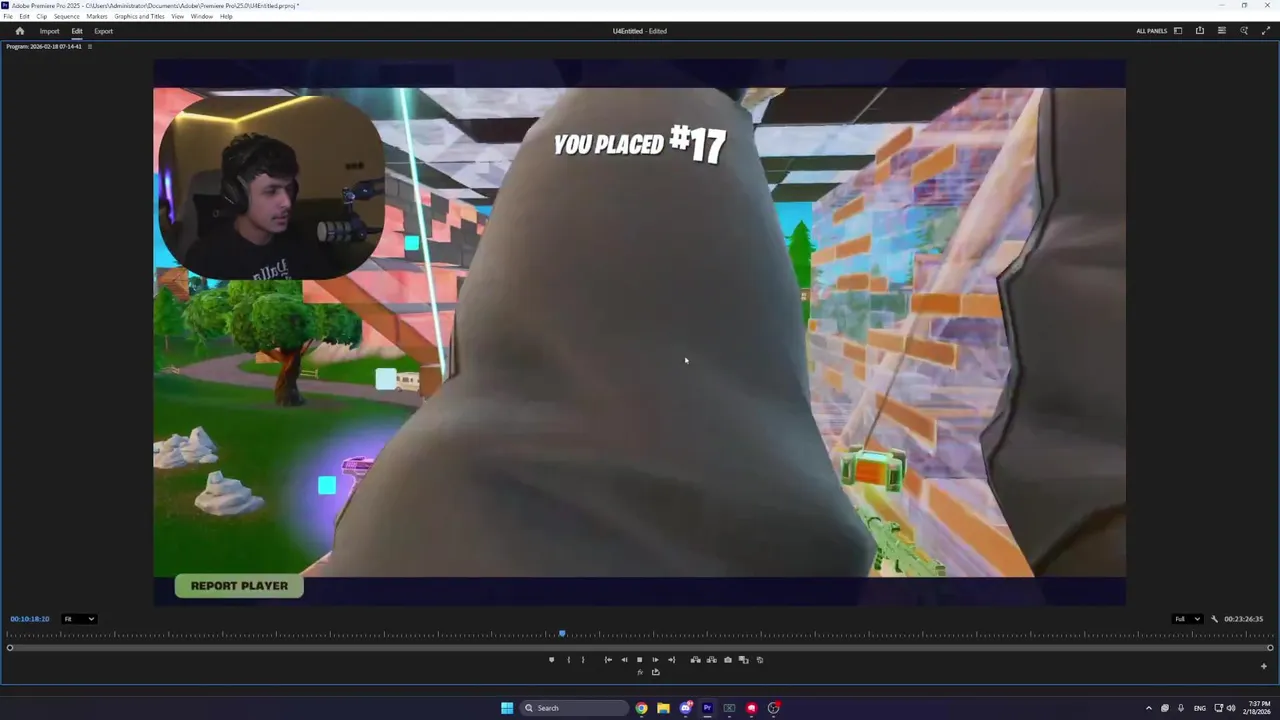The image size is (1280, 720).
Task: Click the microphone tray icon
Action: point(1181,708)
